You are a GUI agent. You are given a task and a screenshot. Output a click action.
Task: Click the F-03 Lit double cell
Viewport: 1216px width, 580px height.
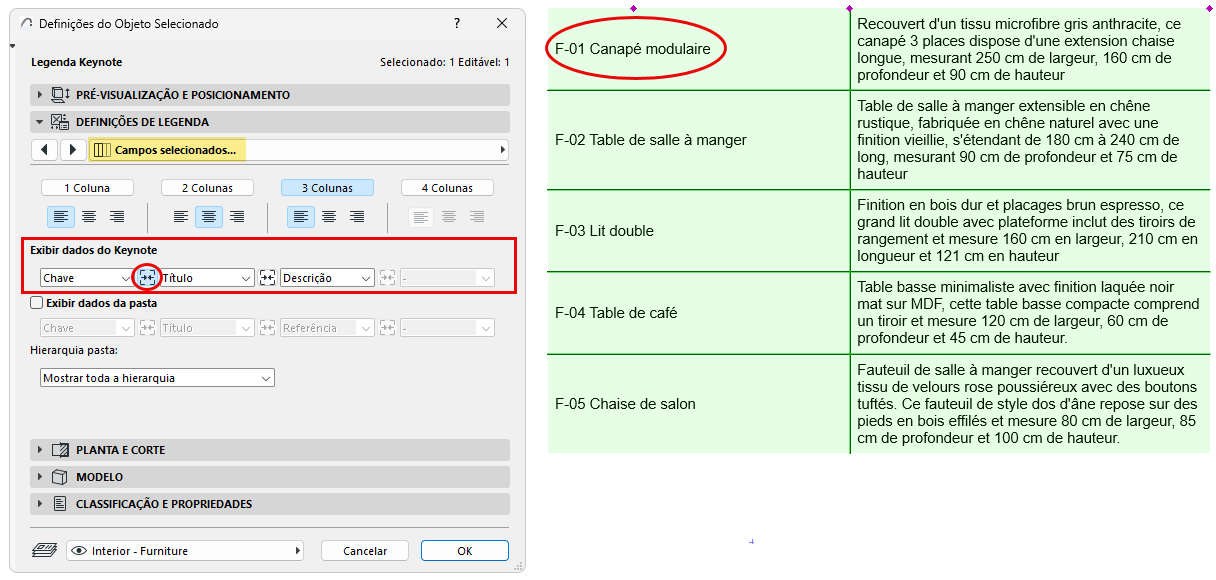click(x=698, y=231)
